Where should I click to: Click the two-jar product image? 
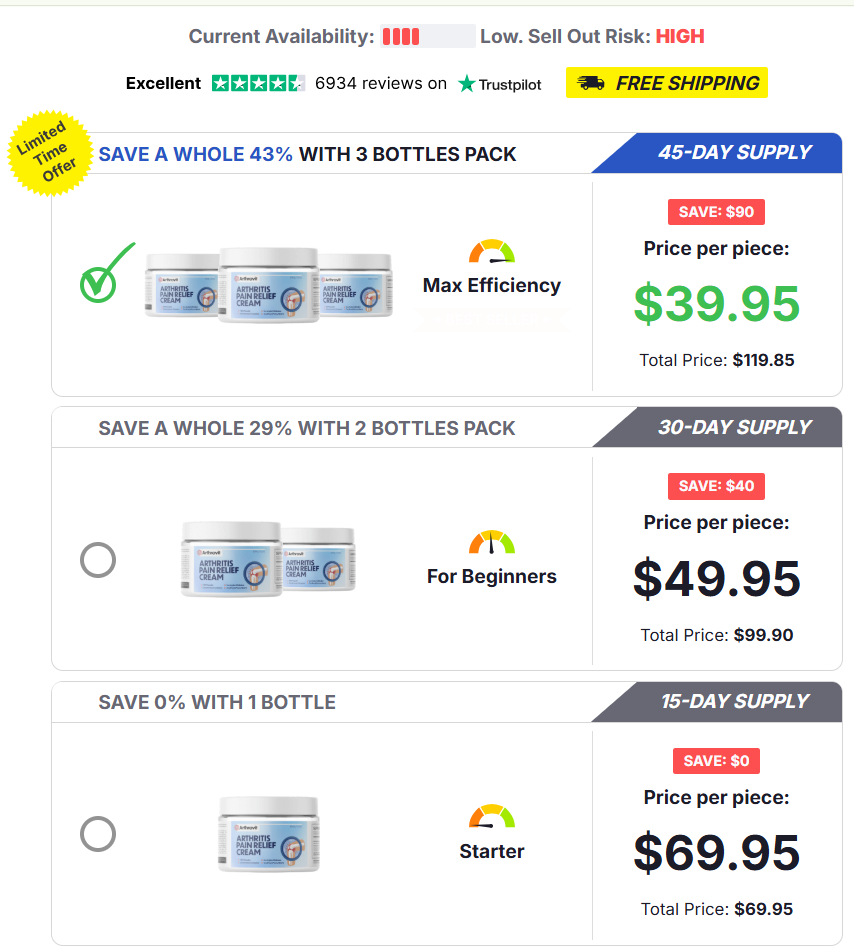(x=268, y=559)
